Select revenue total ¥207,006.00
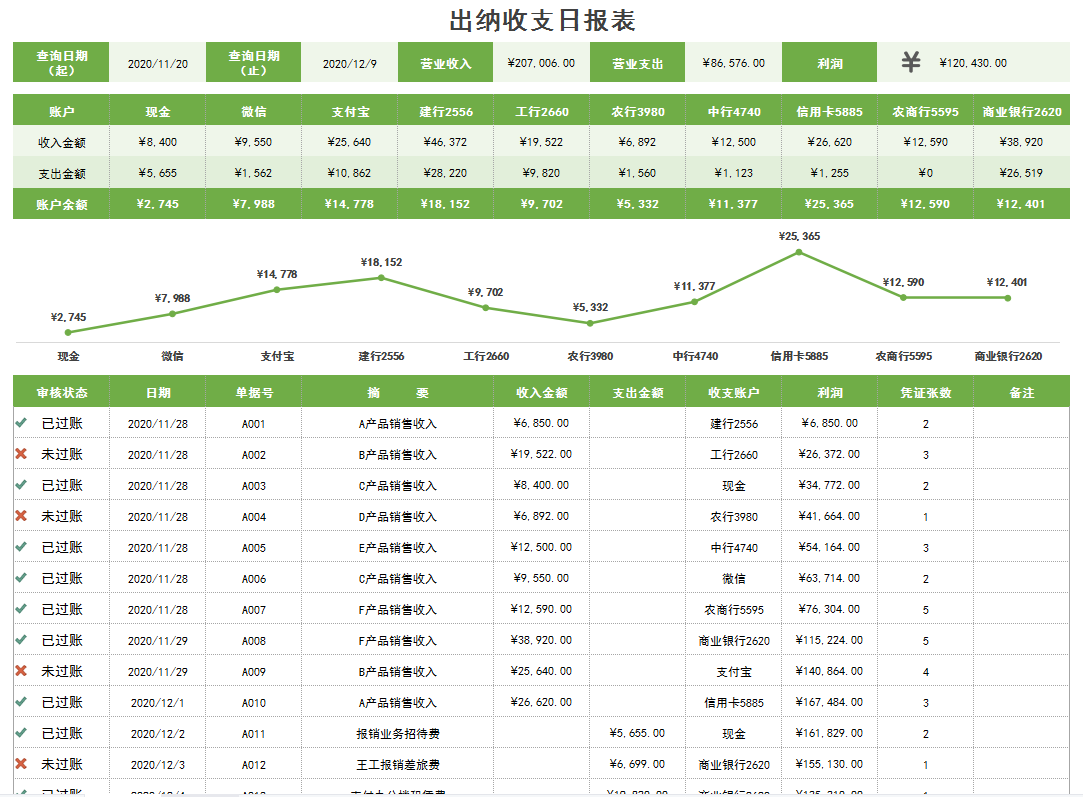Image resolution: width=1083 pixels, height=797 pixels. pyautogui.click(x=542, y=63)
